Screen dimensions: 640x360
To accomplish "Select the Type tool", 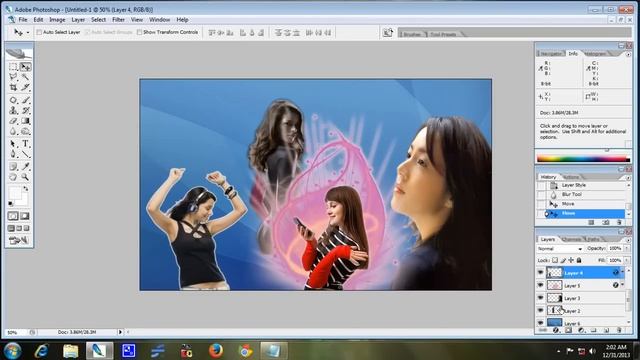I will tap(25, 144).
